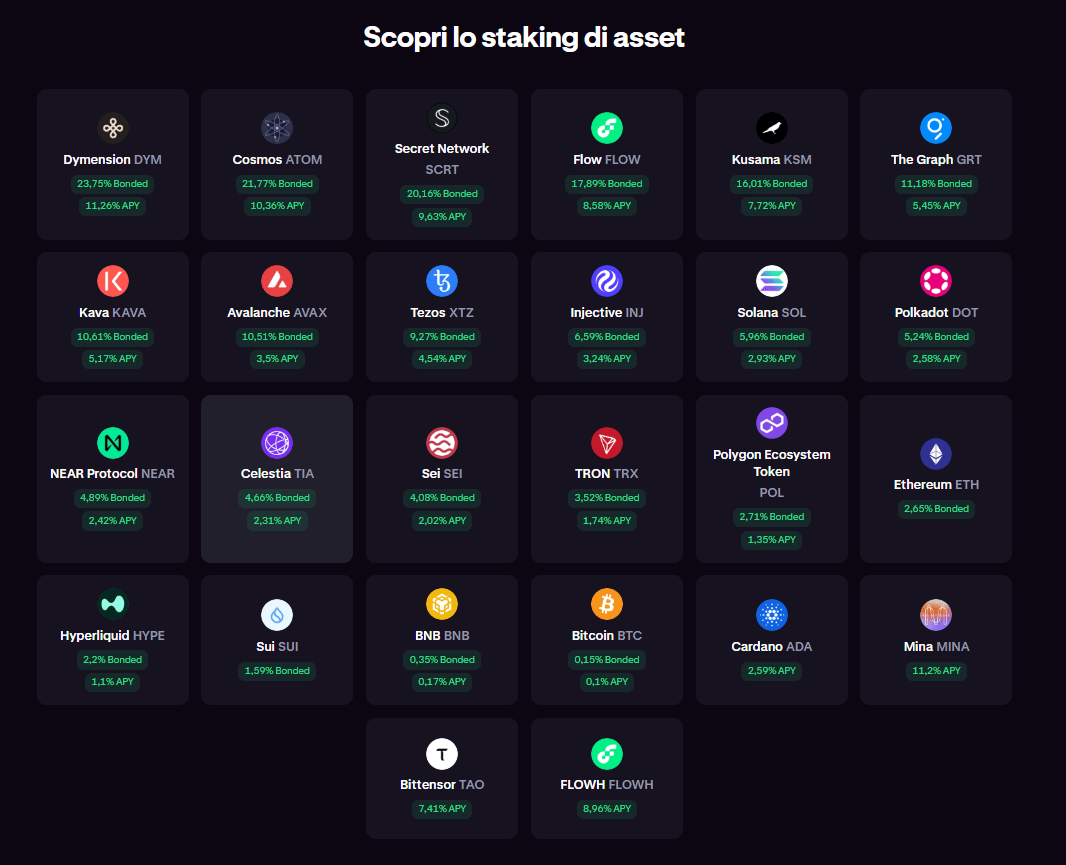Click the Cosmos ATOM name link
The width and height of the screenshot is (1066, 865).
point(277,160)
